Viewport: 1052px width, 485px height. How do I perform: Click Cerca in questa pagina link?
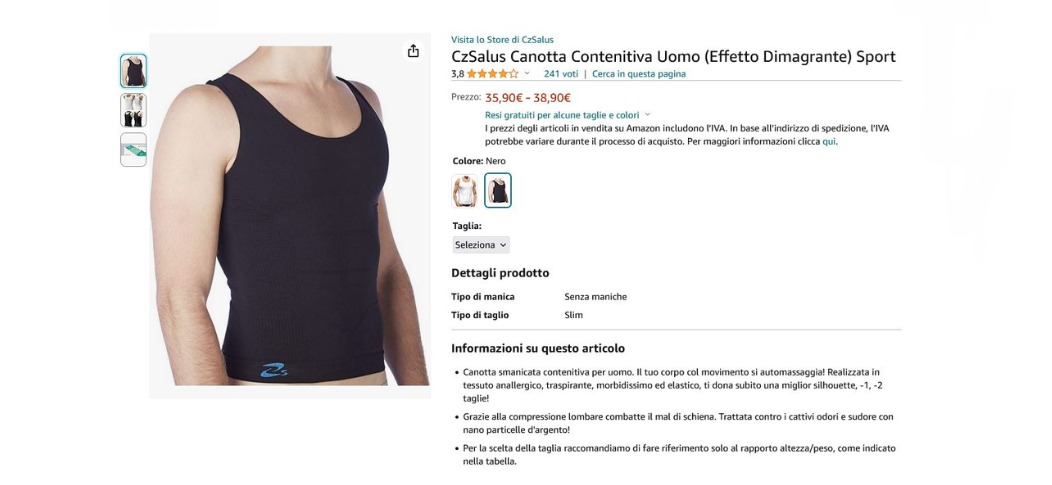coord(639,74)
